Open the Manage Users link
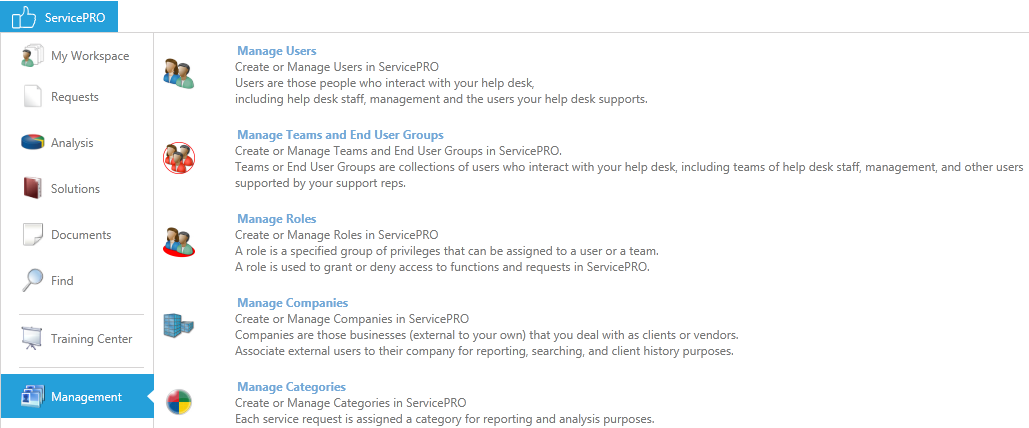 [276, 51]
